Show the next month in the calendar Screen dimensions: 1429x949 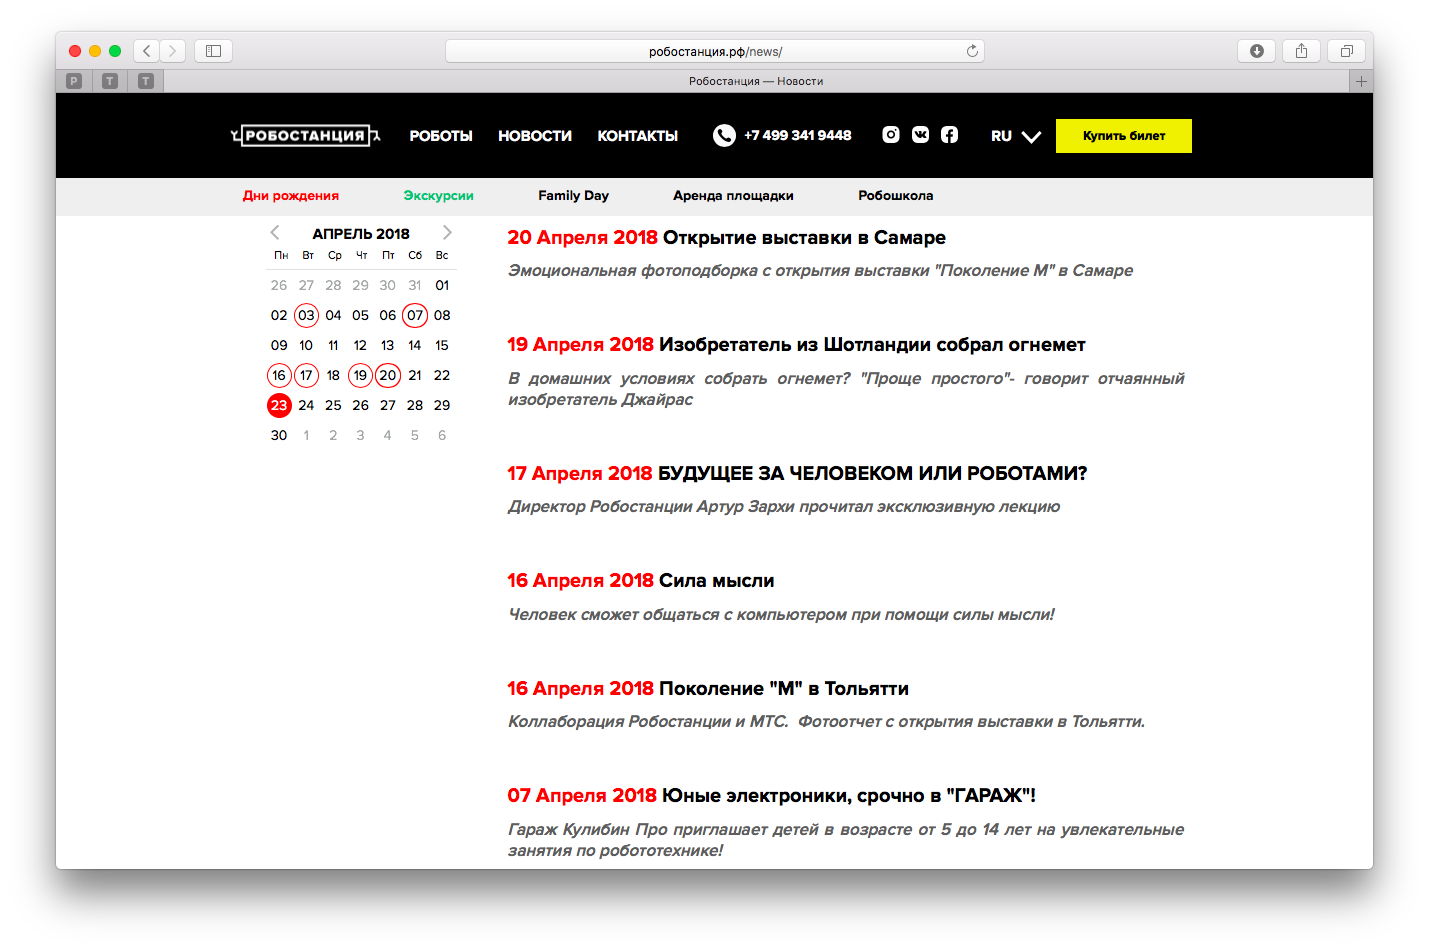pos(447,233)
